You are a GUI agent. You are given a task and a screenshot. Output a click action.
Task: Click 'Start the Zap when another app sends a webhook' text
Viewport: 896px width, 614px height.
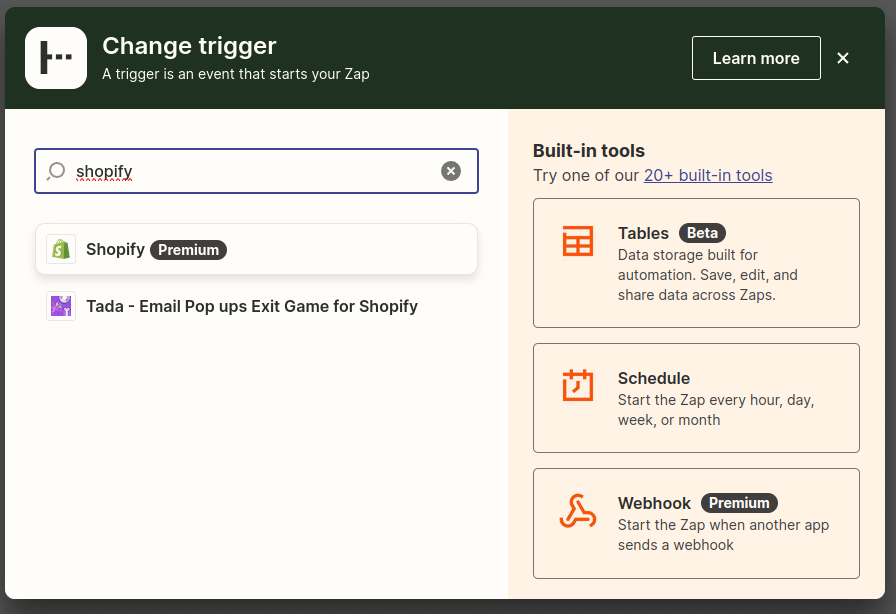723,535
